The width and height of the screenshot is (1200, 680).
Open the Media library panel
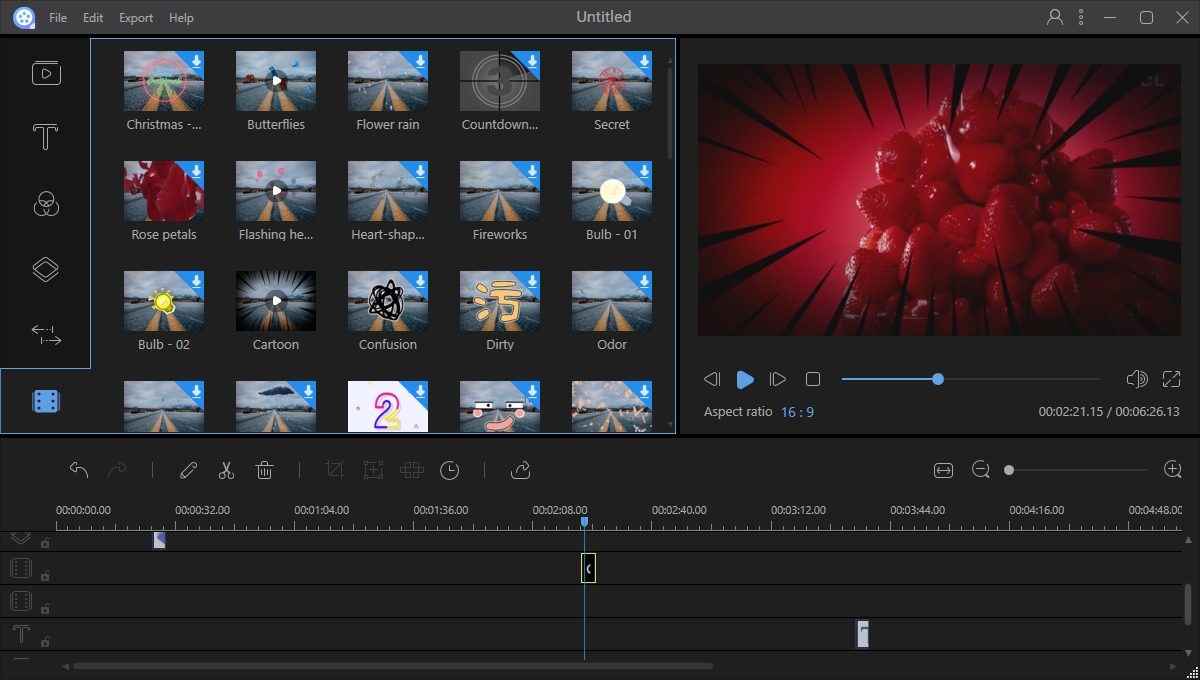(46, 73)
